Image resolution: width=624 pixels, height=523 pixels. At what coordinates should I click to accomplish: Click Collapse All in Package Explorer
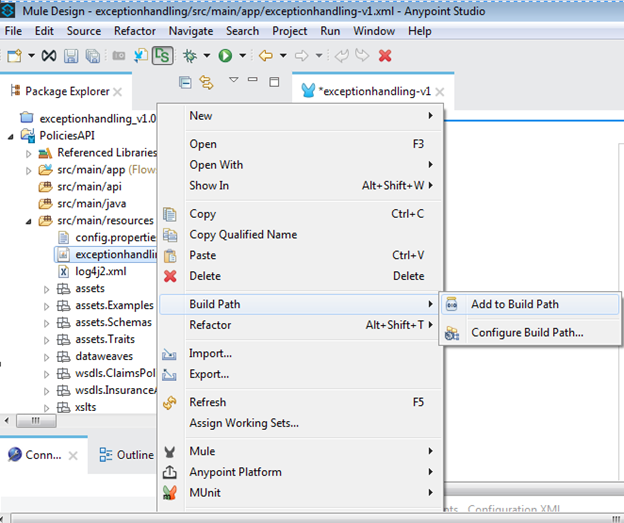pos(185,82)
